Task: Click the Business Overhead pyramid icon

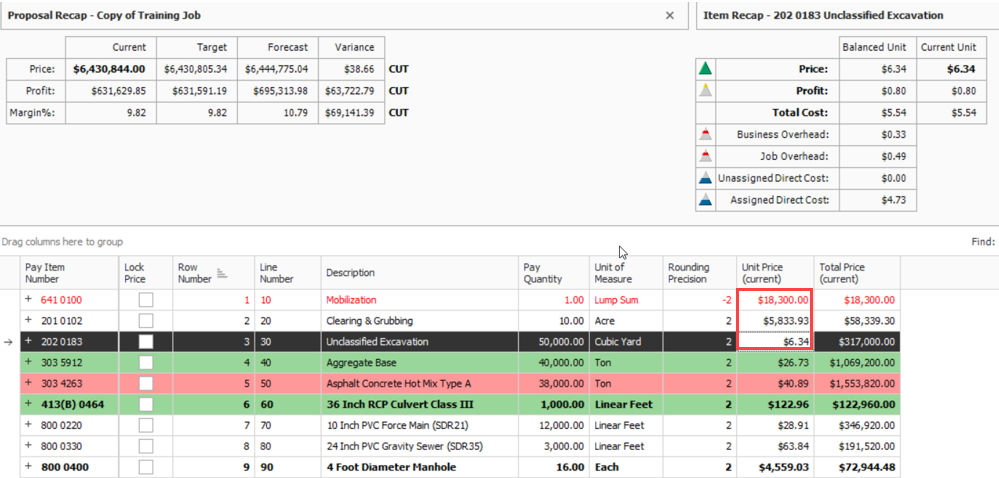Action: [x=705, y=135]
